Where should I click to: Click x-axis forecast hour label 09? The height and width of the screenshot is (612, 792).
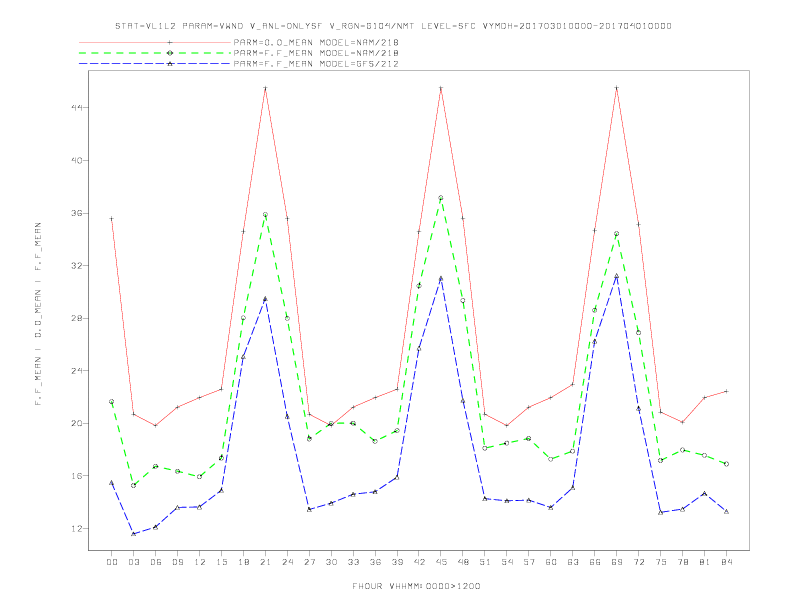coord(177,562)
